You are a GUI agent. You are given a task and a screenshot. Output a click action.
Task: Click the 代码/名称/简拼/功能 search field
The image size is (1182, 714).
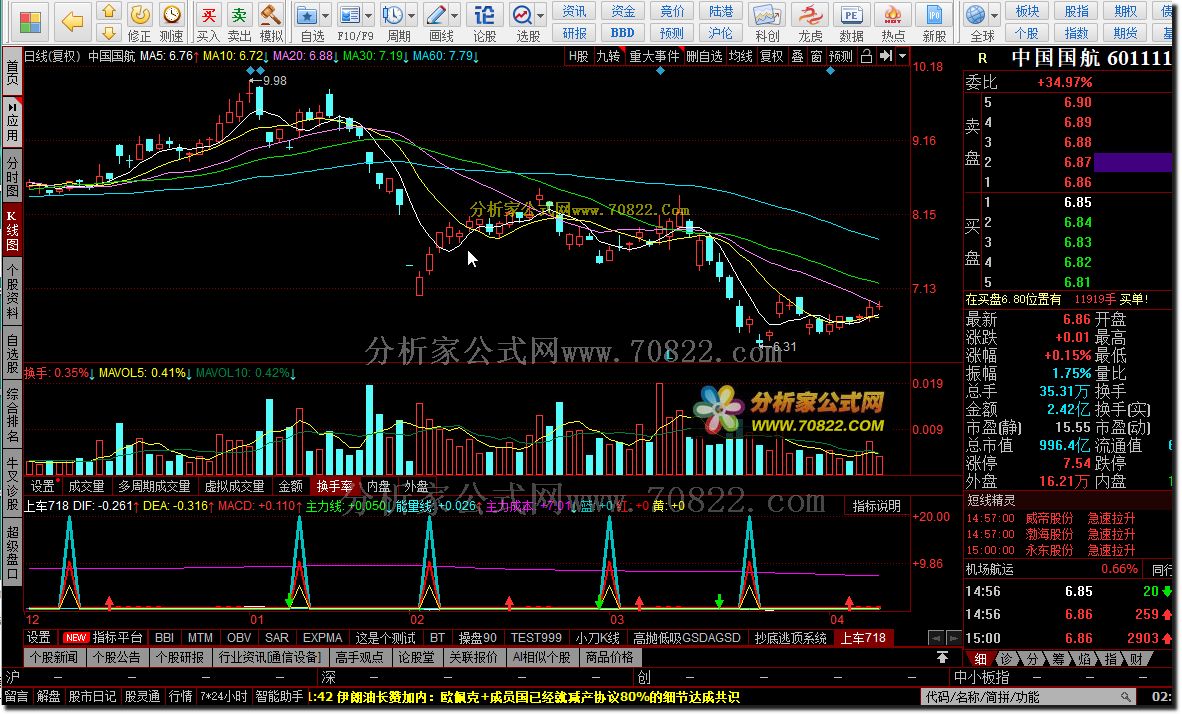click(x=1029, y=697)
